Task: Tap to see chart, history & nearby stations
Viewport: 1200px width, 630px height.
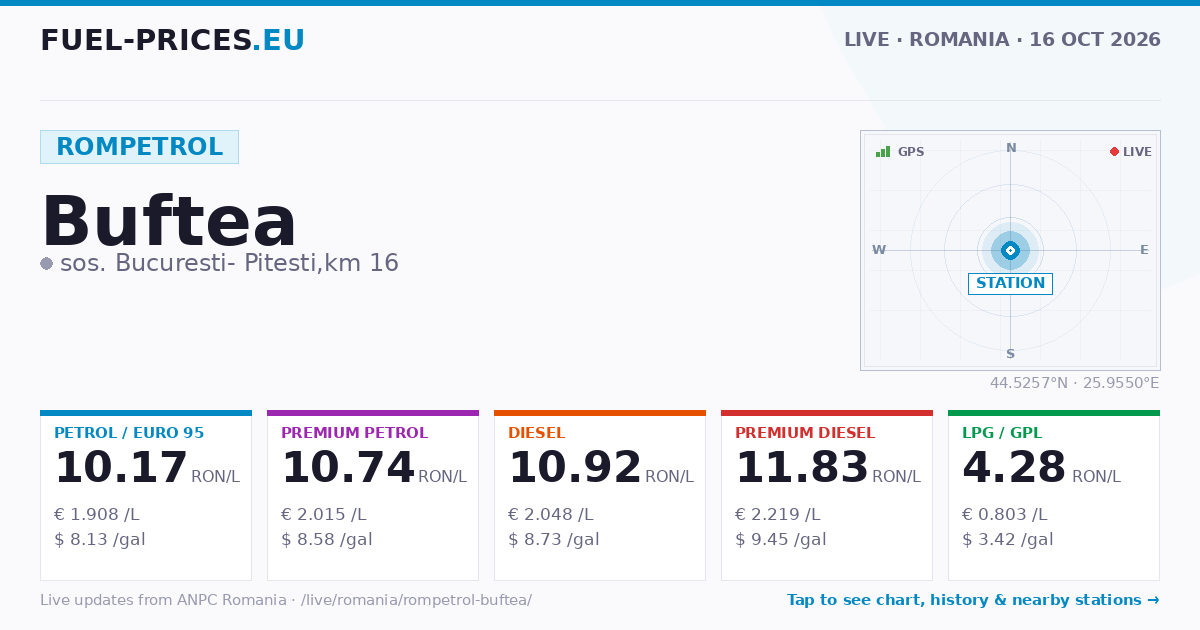Action: pos(973,600)
